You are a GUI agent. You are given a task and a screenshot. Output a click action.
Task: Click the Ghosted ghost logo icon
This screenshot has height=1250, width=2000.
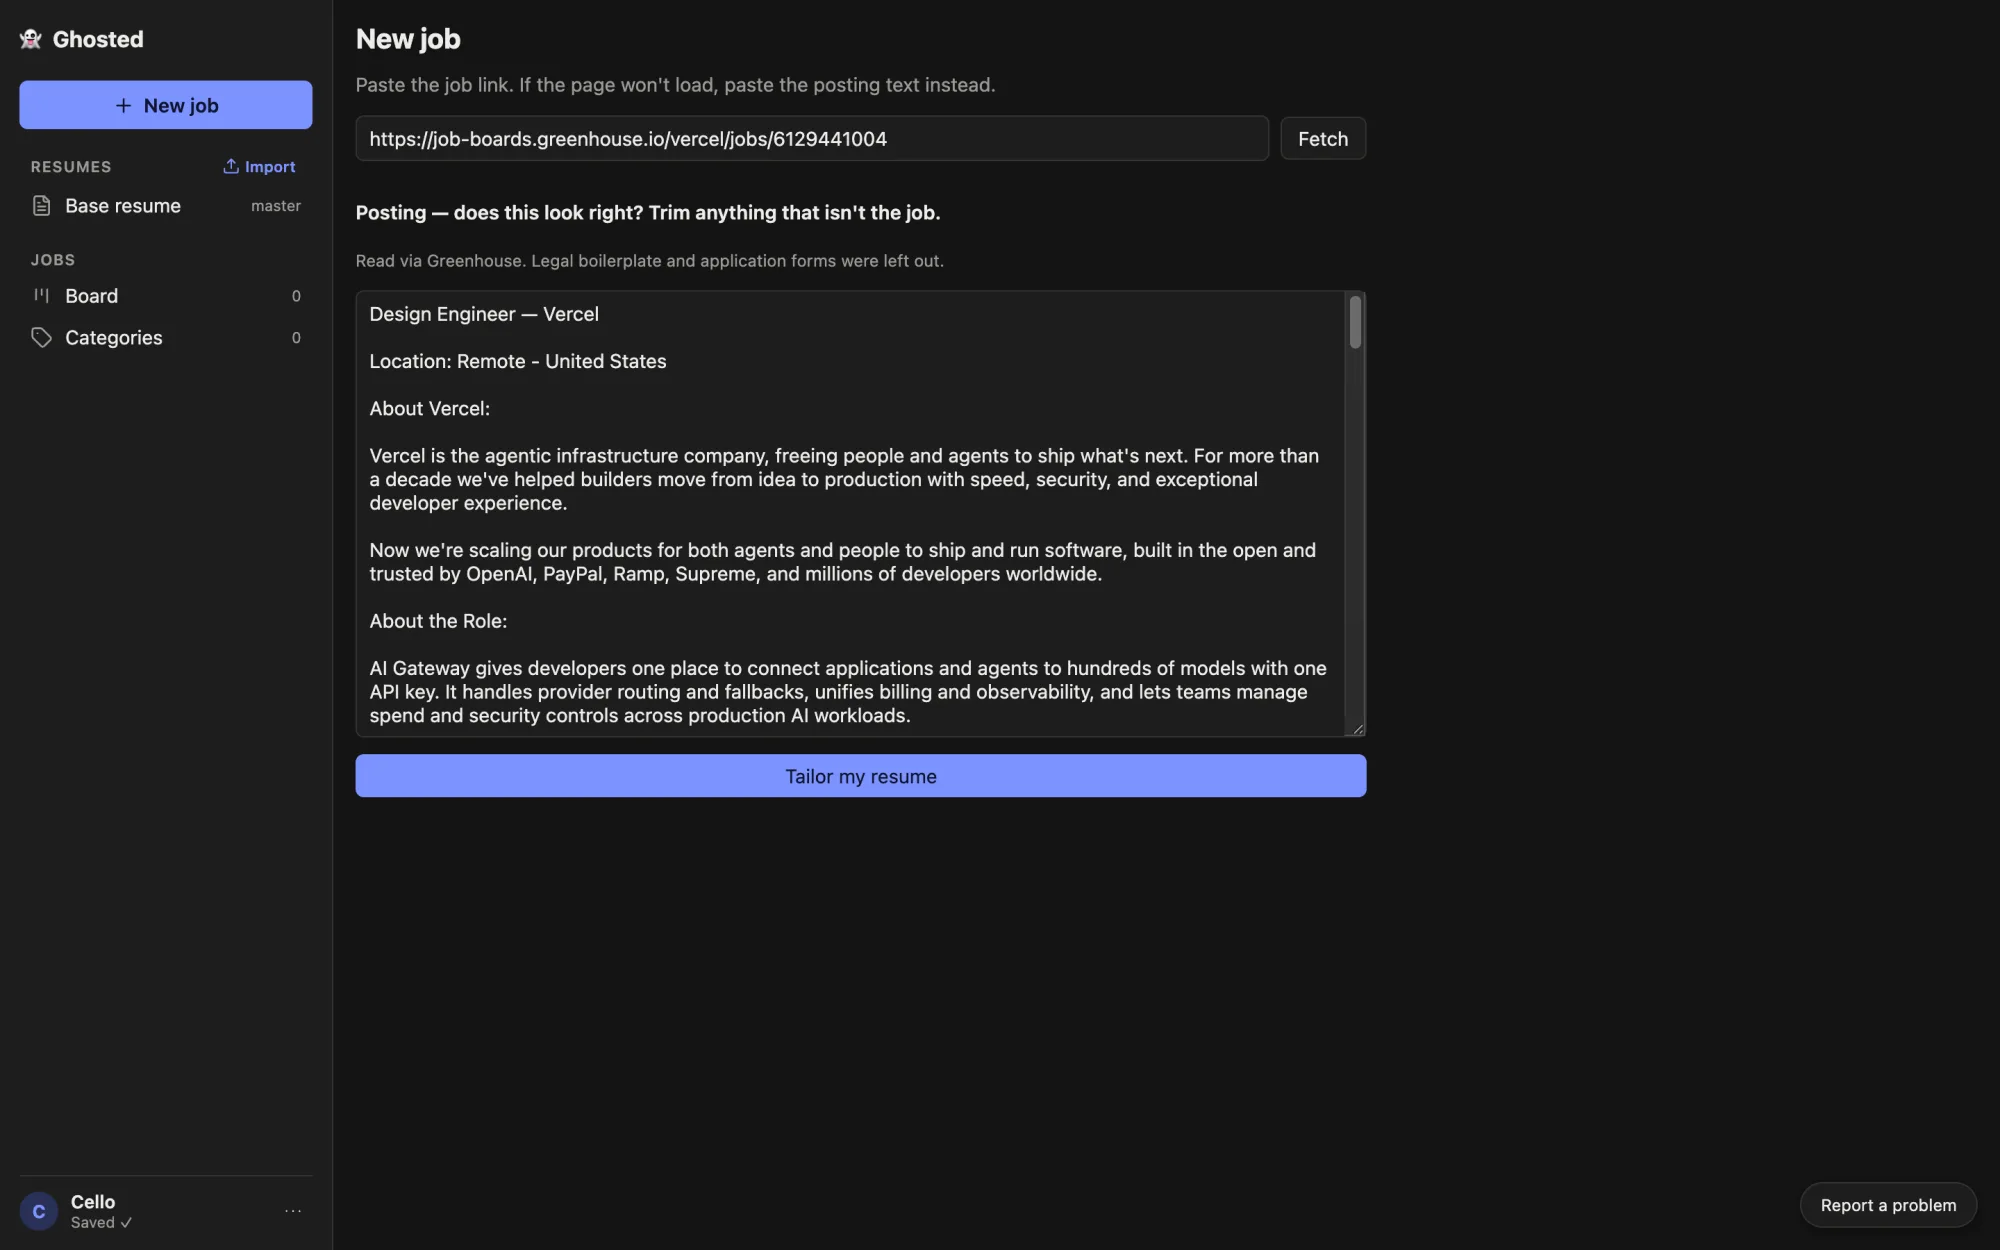click(x=31, y=39)
